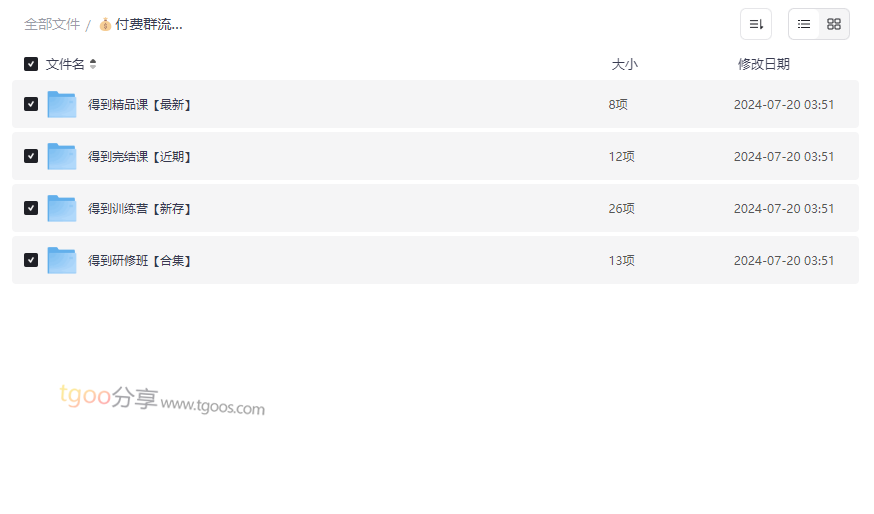
Task: Click the 修改日期 column header
Action: pos(764,64)
